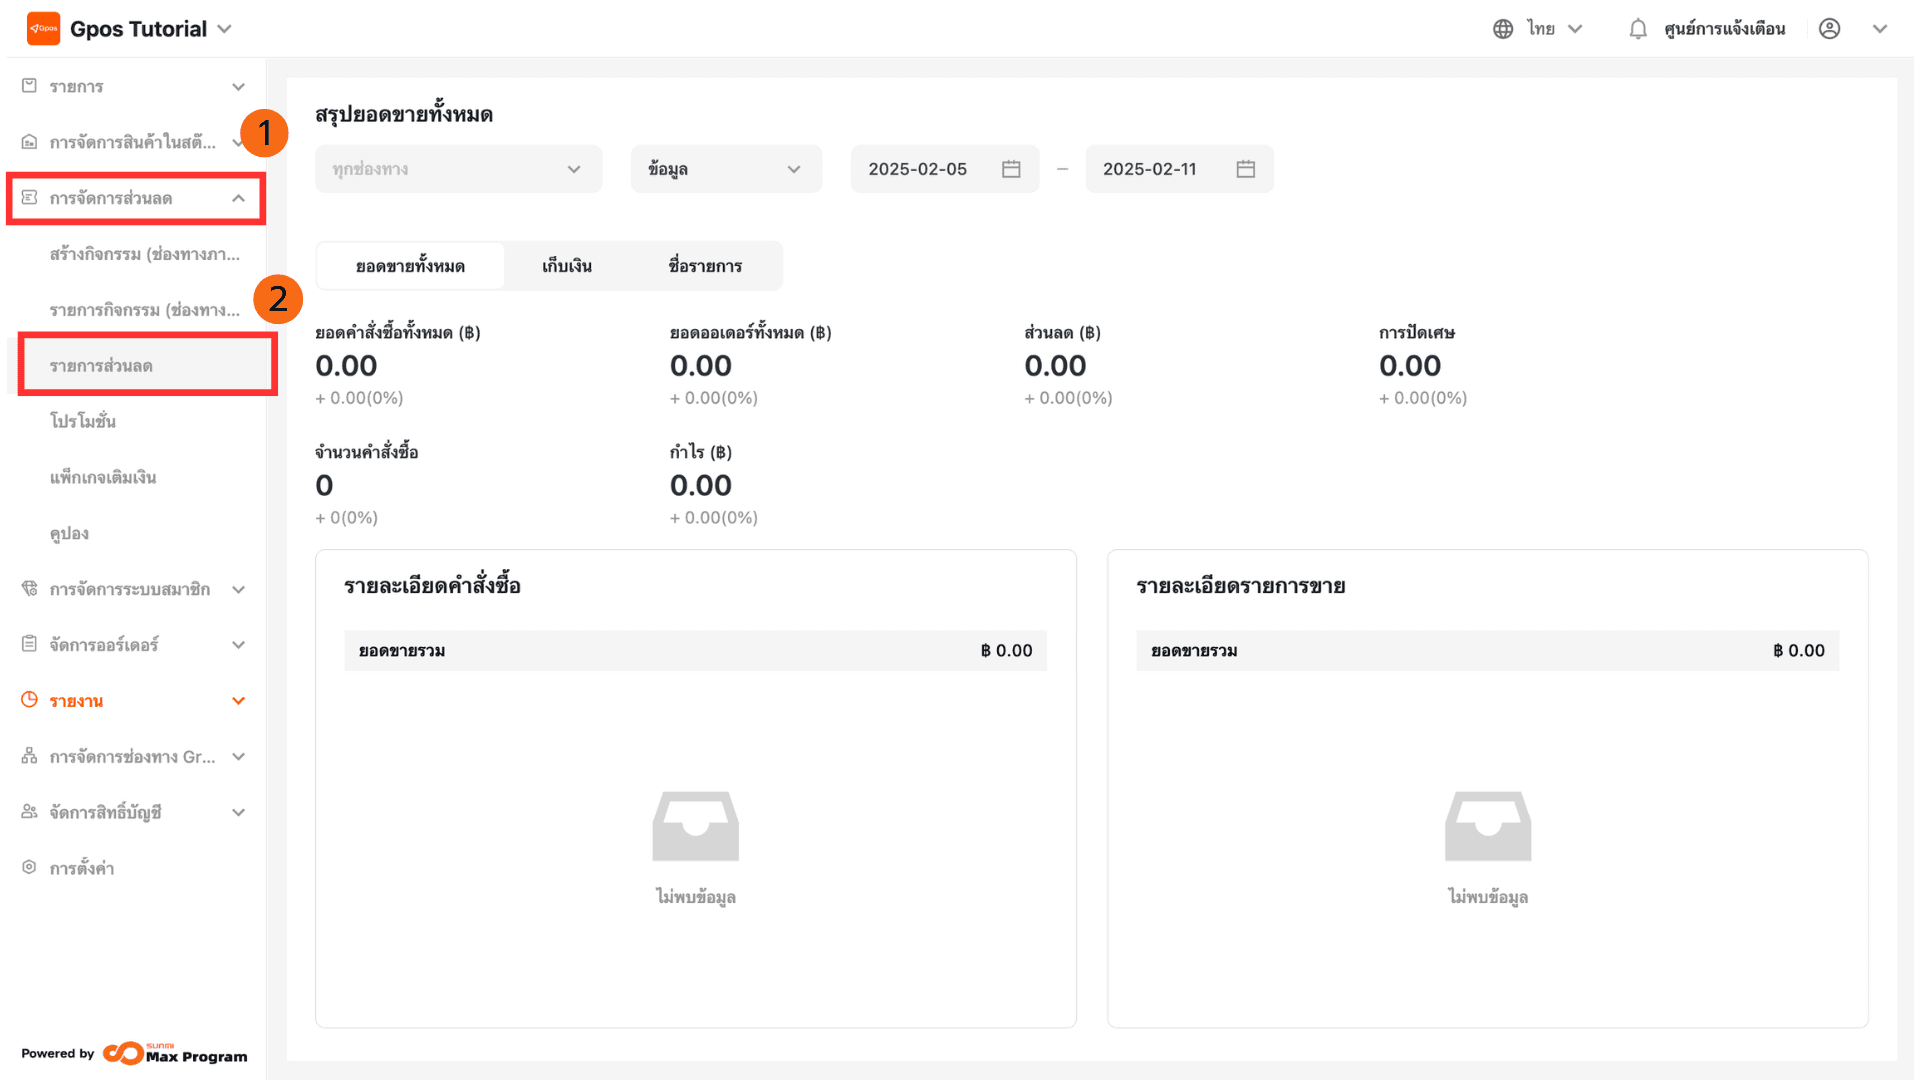The image size is (1920, 1080).
Task: Open the ข้อมูล data dropdown
Action: pyautogui.click(x=725, y=169)
